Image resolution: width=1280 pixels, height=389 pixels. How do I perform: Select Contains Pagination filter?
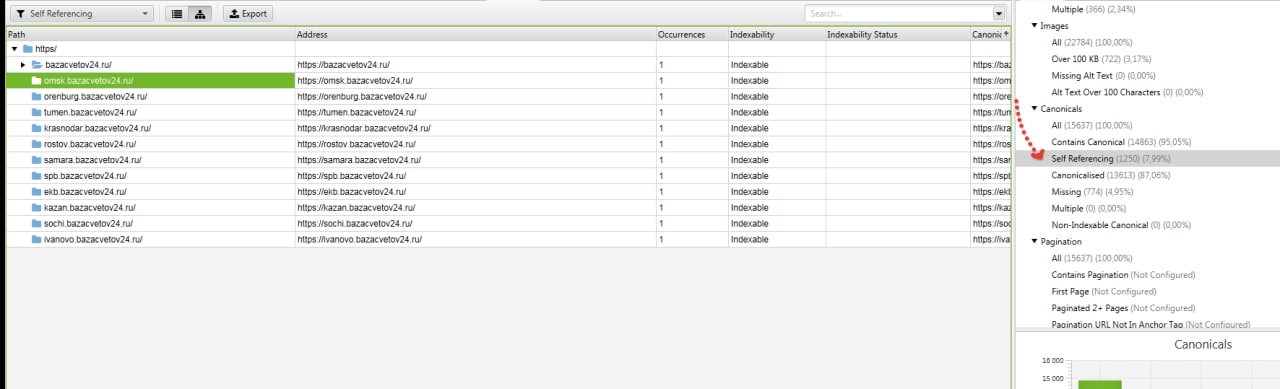(1123, 274)
